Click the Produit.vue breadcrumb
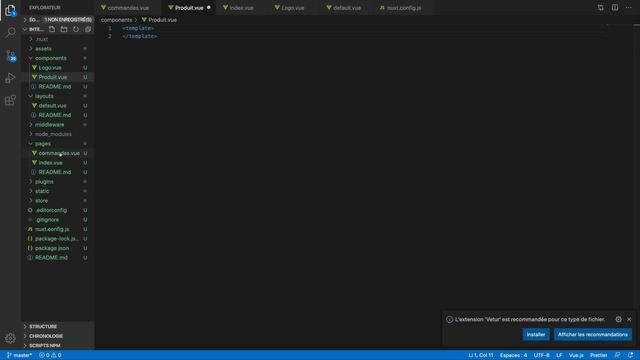 [x=159, y=20]
